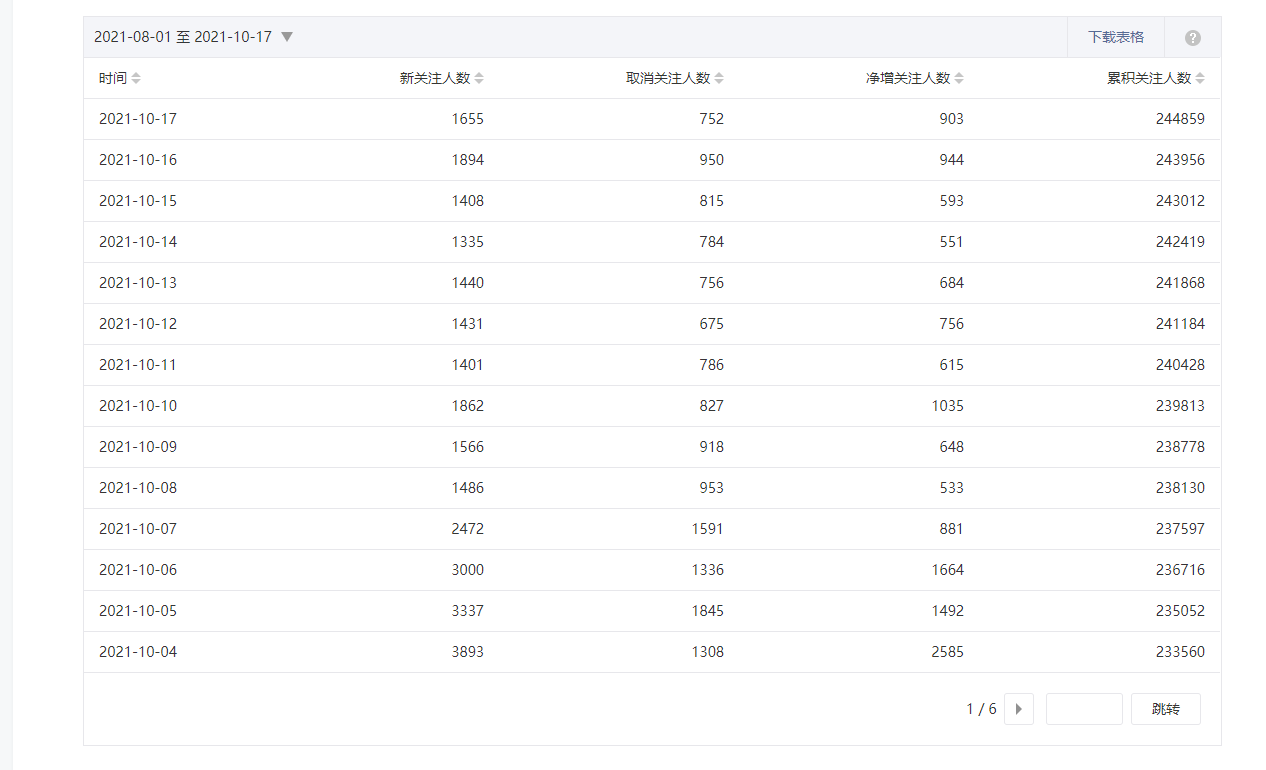1266x770 pixels.
Task: Click the 2021-10-10 row date
Action: point(138,406)
